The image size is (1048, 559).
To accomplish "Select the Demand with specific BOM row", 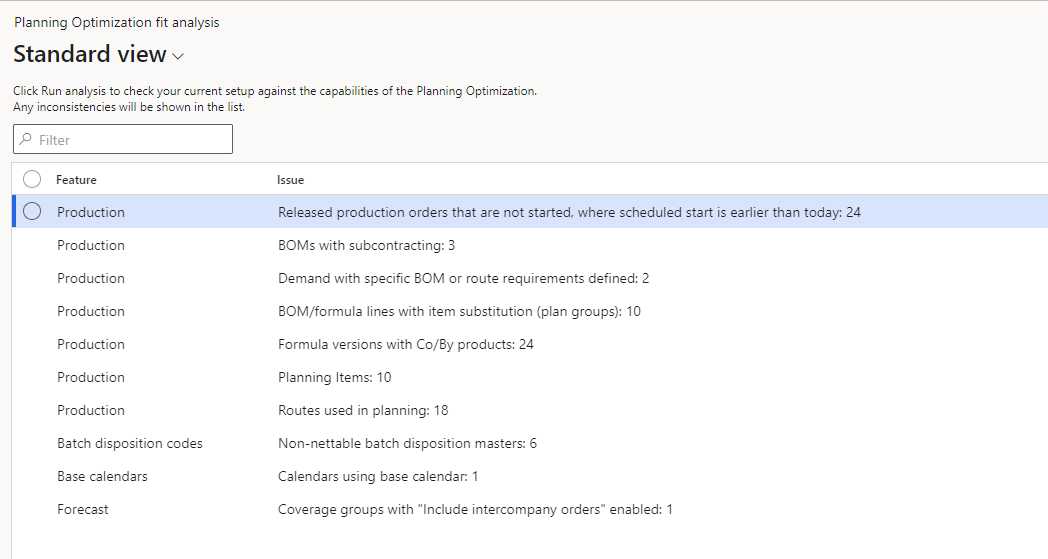I will pyautogui.click(x=463, y=278).
